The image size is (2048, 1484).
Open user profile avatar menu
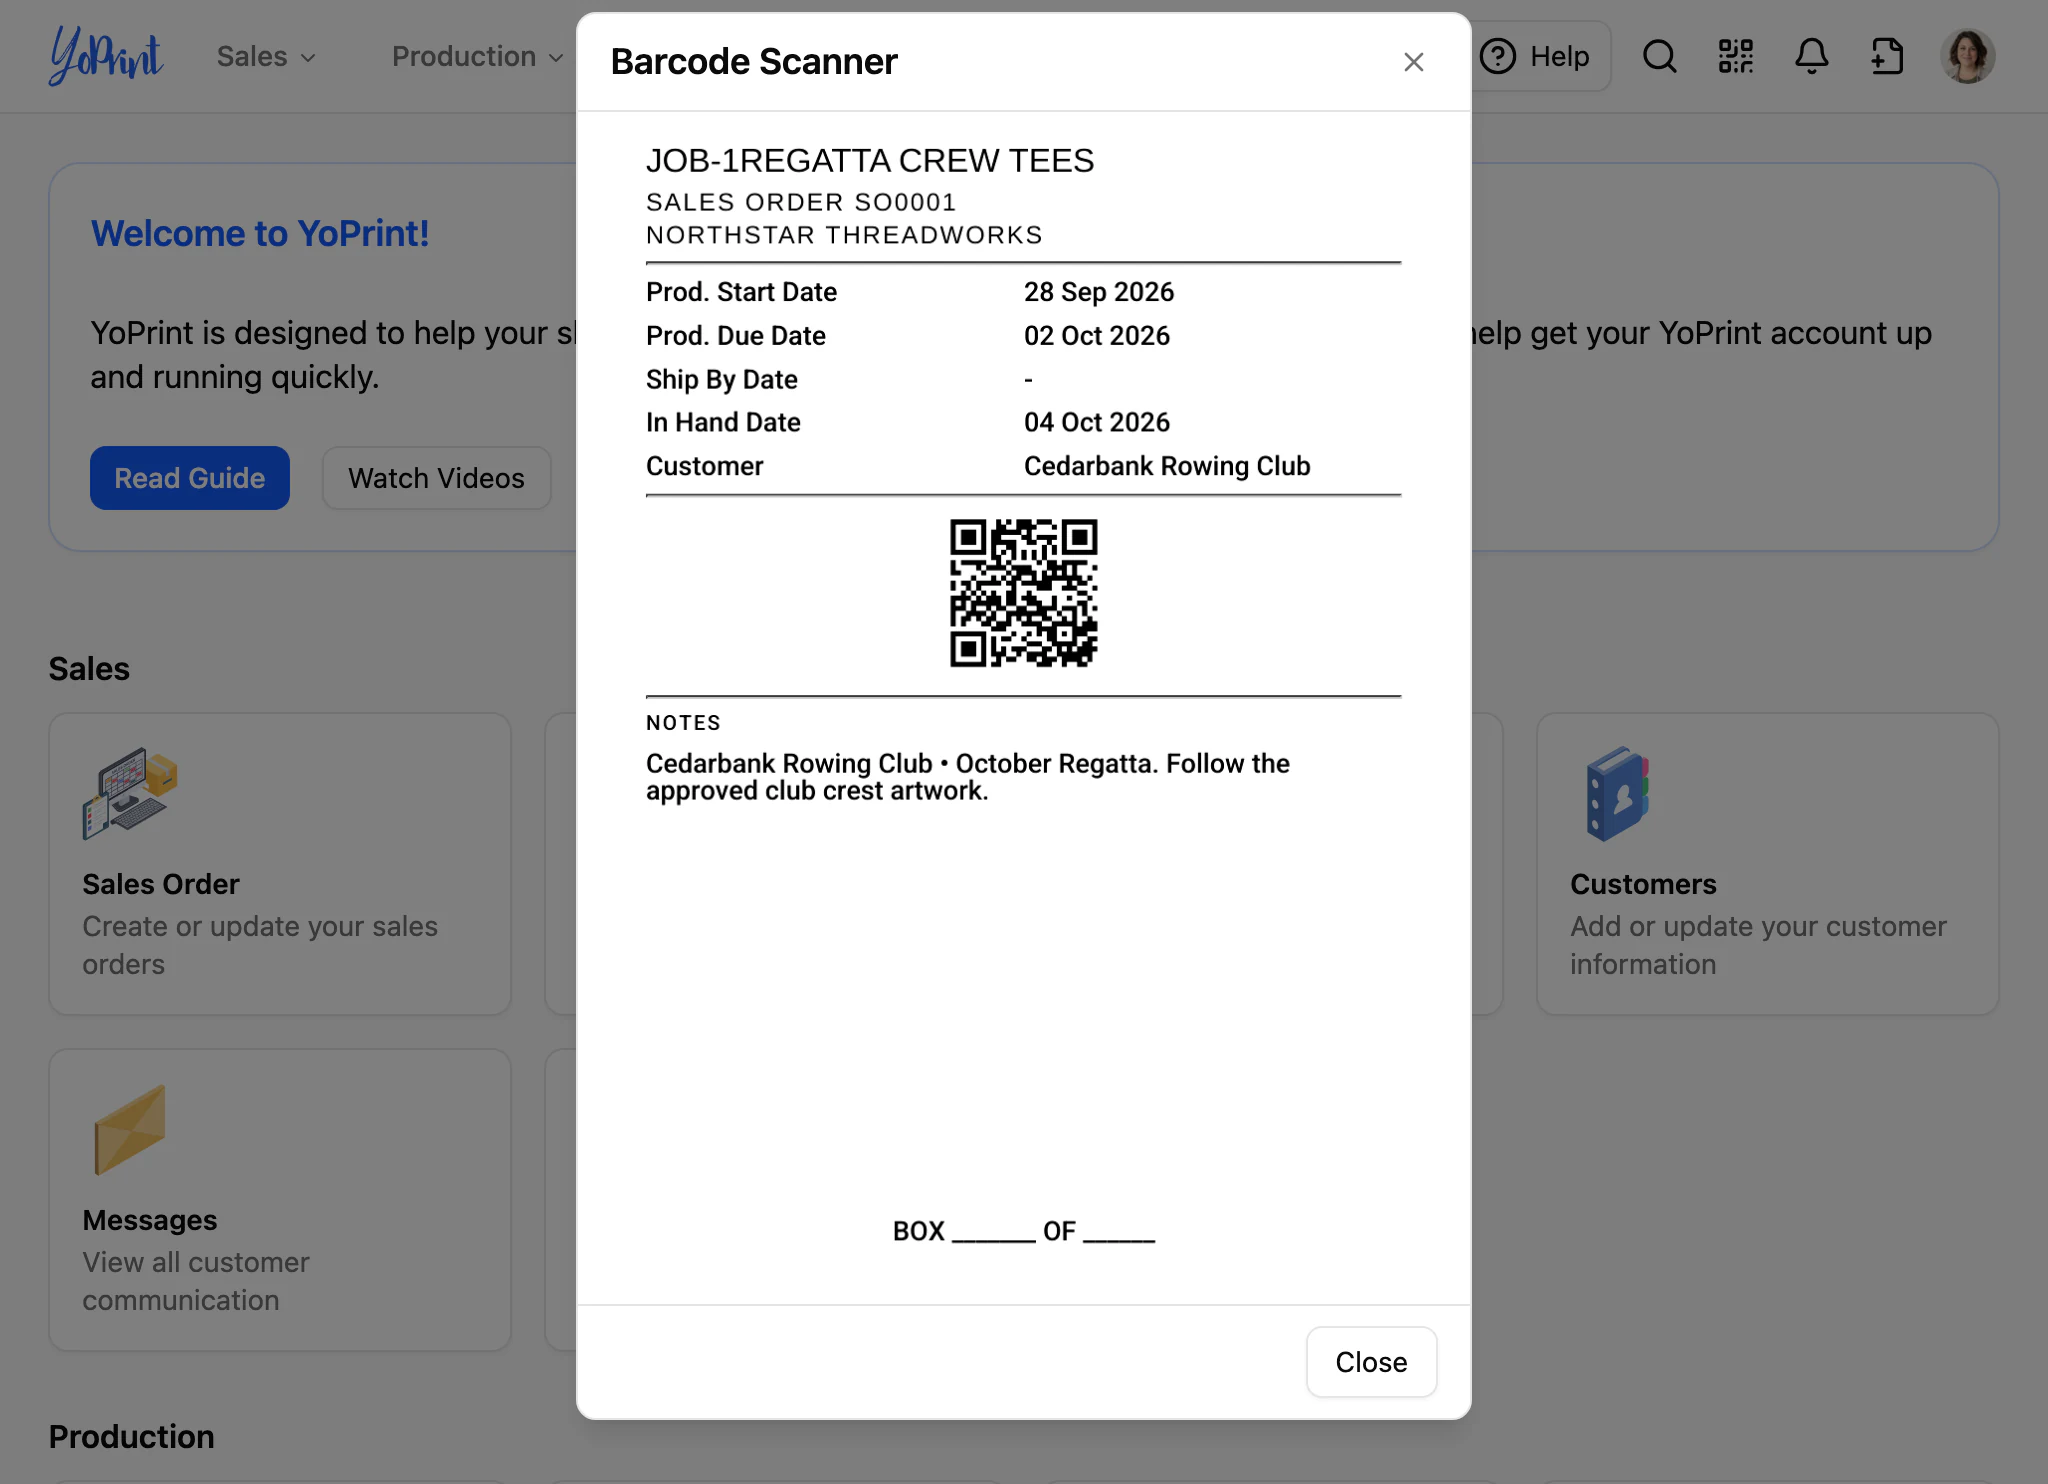1967,56
